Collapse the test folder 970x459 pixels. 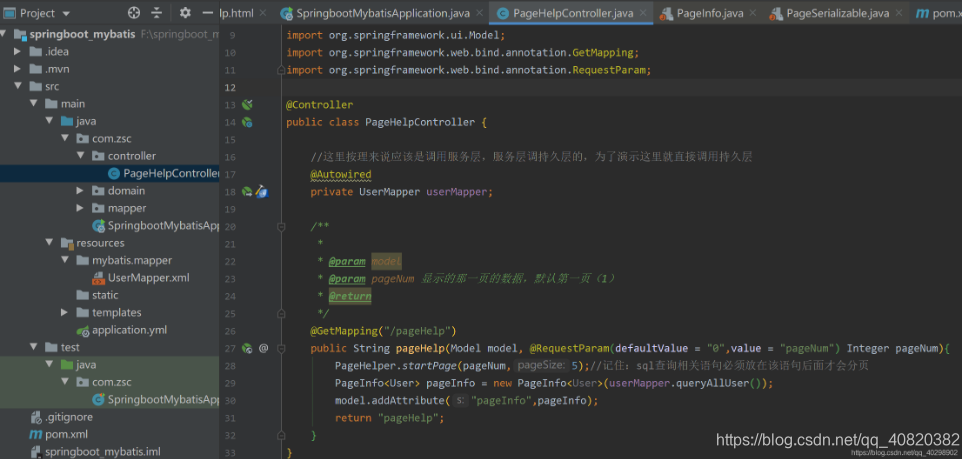pyautogui.click(x=33, y=347)
